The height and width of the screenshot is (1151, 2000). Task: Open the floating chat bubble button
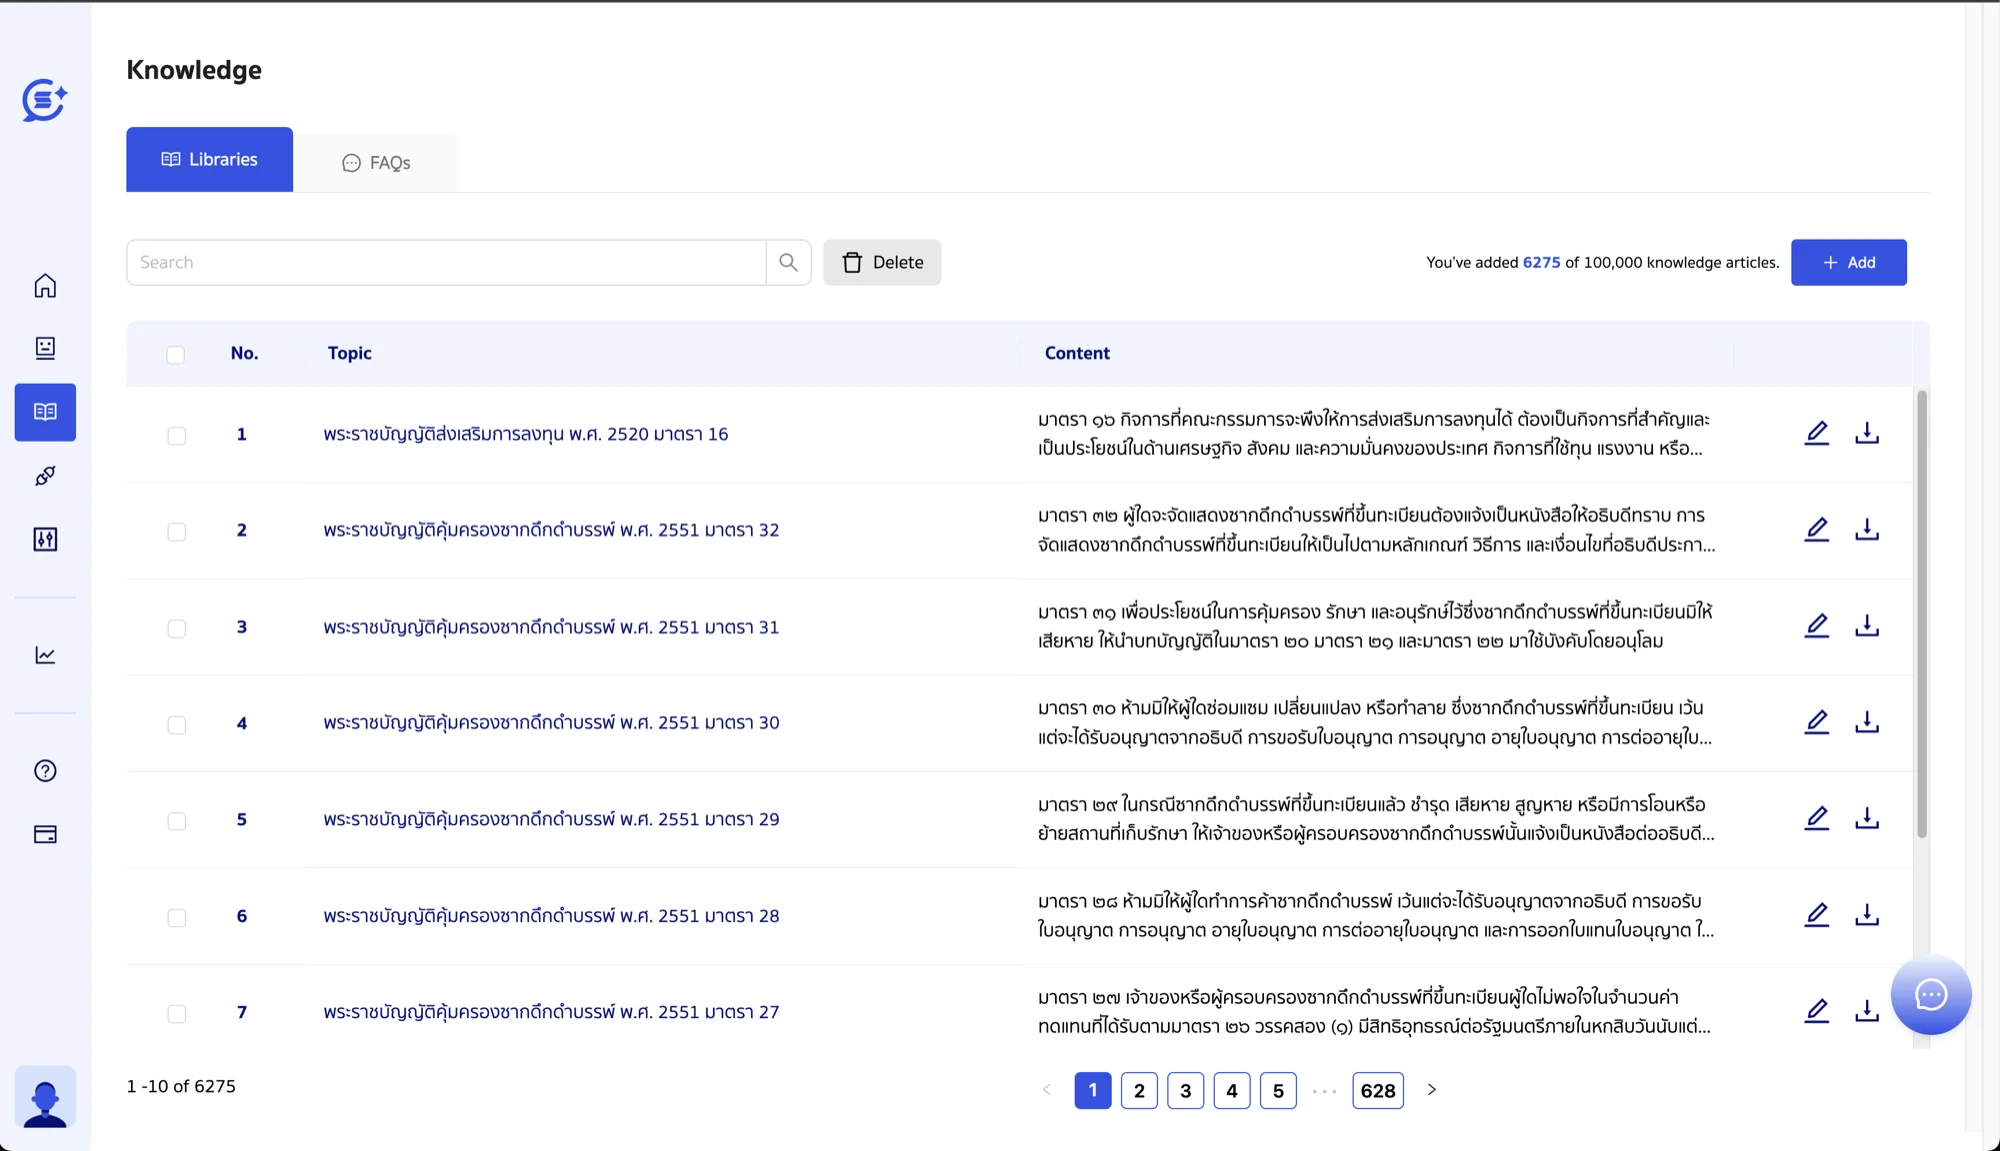tap(1930, 995)
